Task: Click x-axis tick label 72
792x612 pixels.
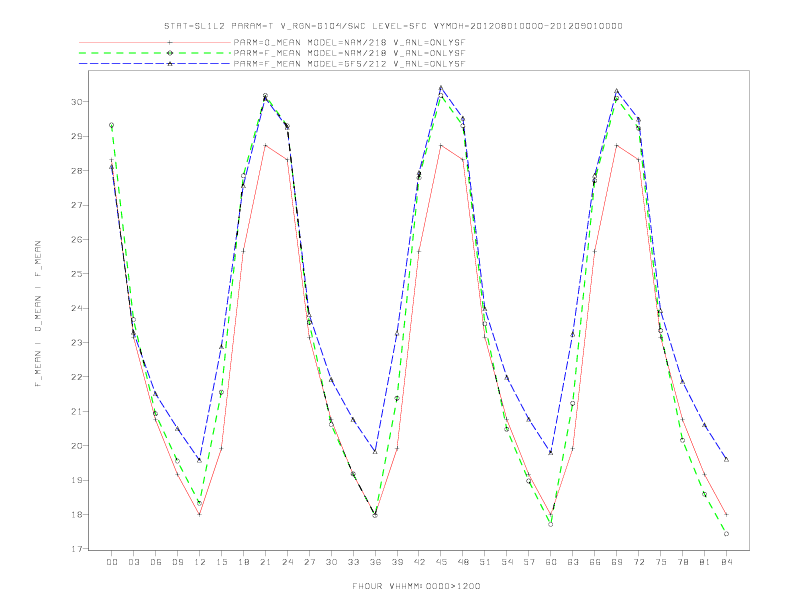Action: click(638, 562)
